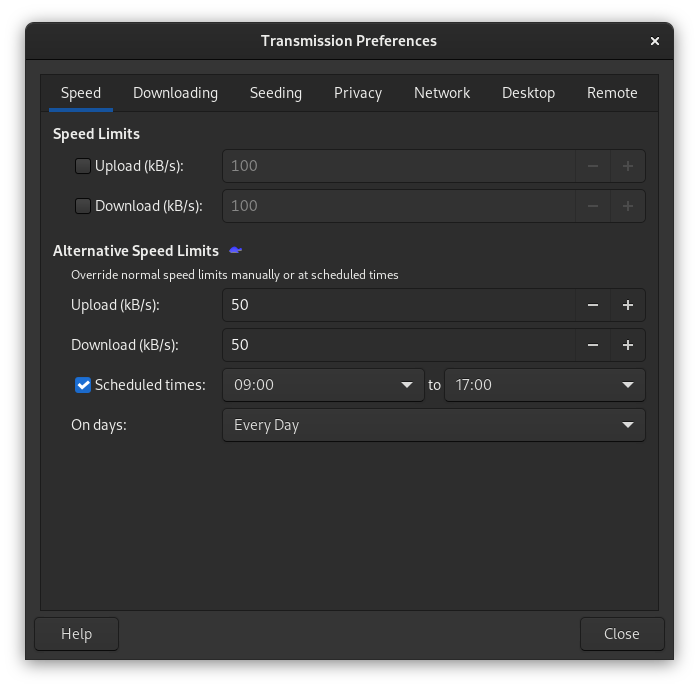This screenshot has width=699, height=688.
Task: Switch to the Network tab
Action: point(442,93)
